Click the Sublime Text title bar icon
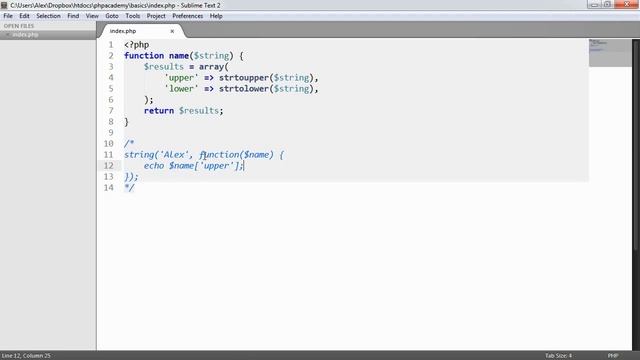 coord(4,5)
